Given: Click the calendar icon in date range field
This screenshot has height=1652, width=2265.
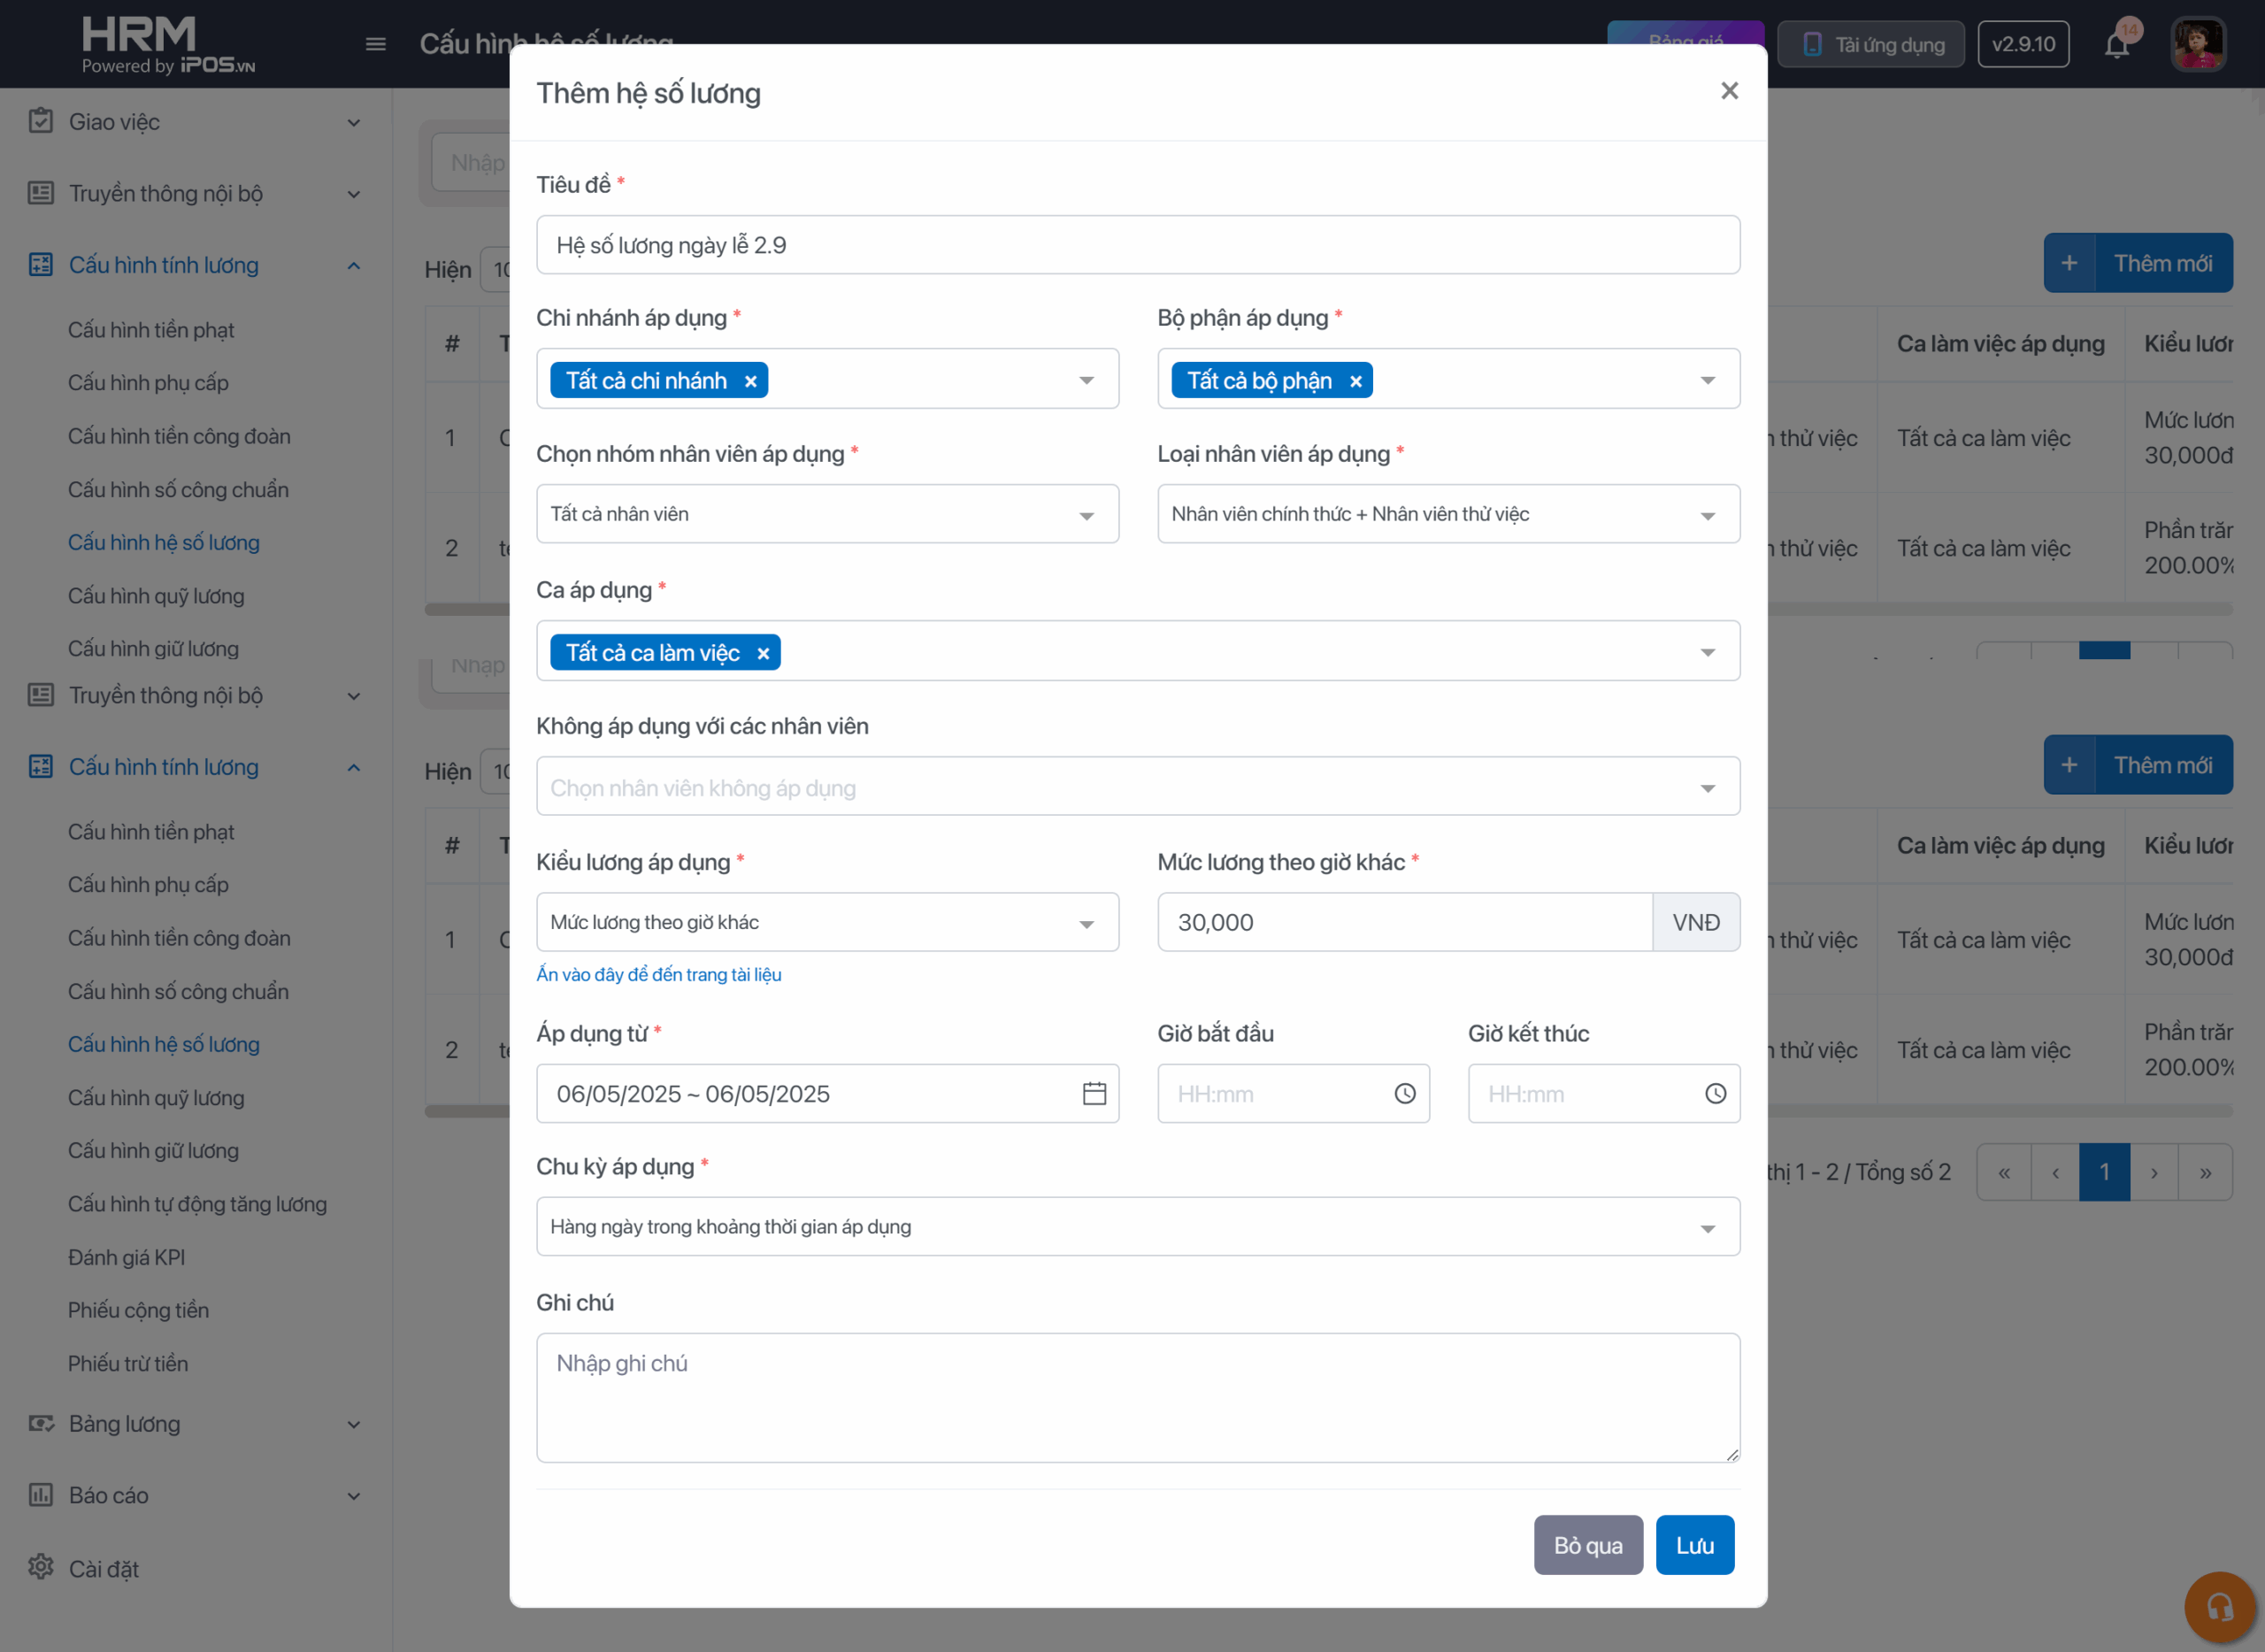Looking at the screenshot, I should (x=1094, y=1093).
